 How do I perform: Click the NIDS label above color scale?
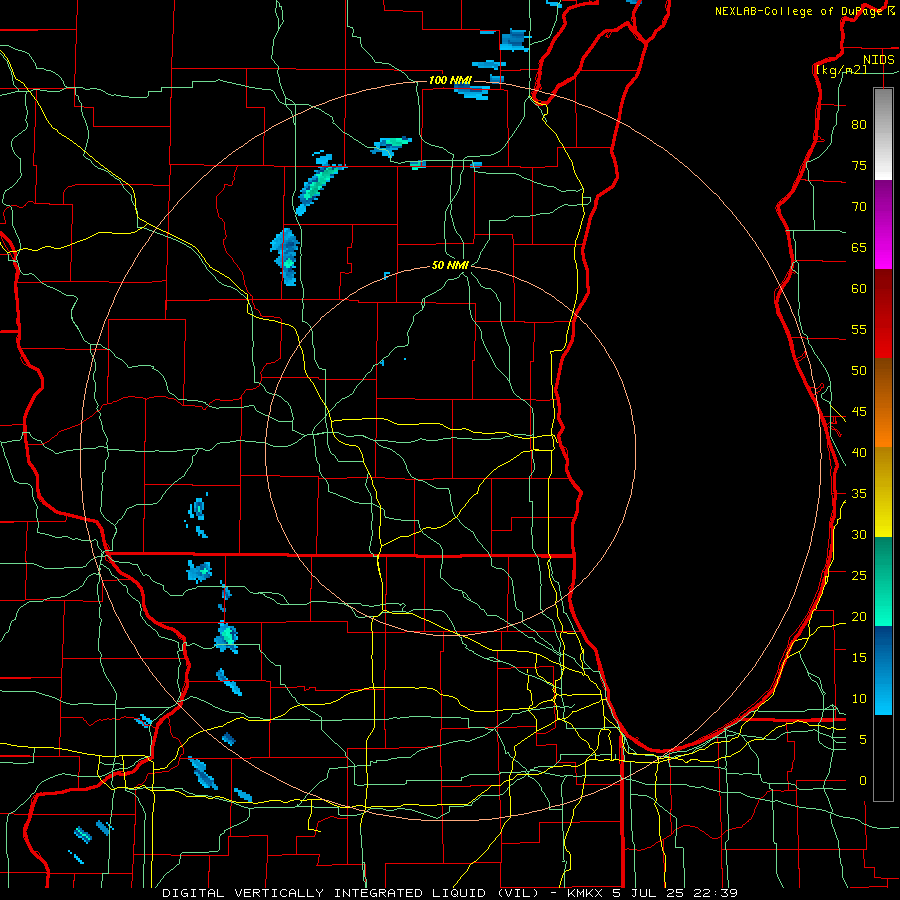point(879,60)
